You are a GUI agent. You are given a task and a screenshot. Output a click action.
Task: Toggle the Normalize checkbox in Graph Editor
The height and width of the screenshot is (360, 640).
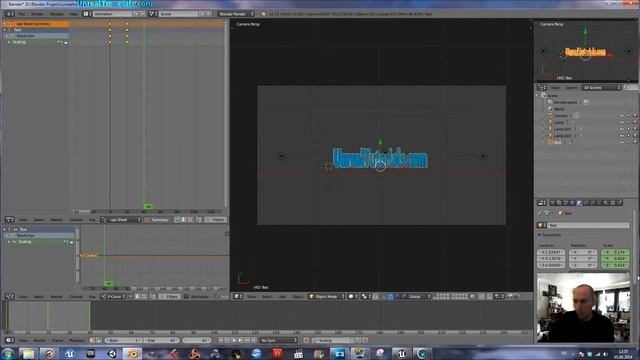[187, 297]
